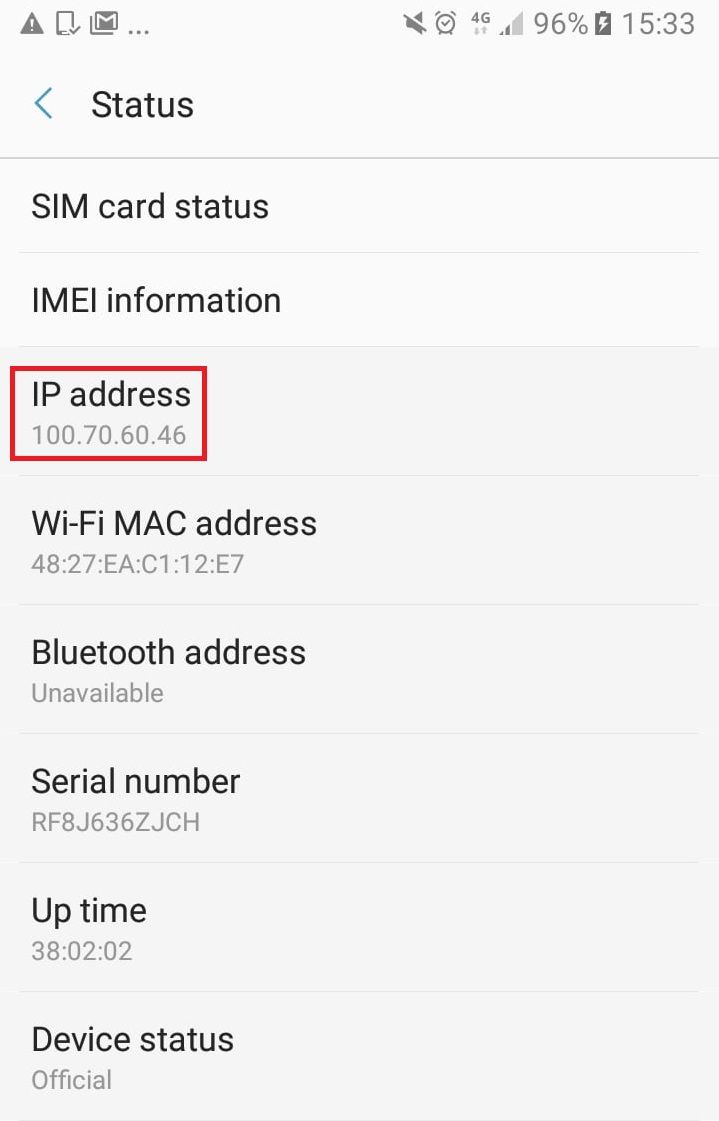This screenshot has height=1121, width=719.
Task: Tap the muted sound icon in status bar
Action: click(x=414, y=24)
